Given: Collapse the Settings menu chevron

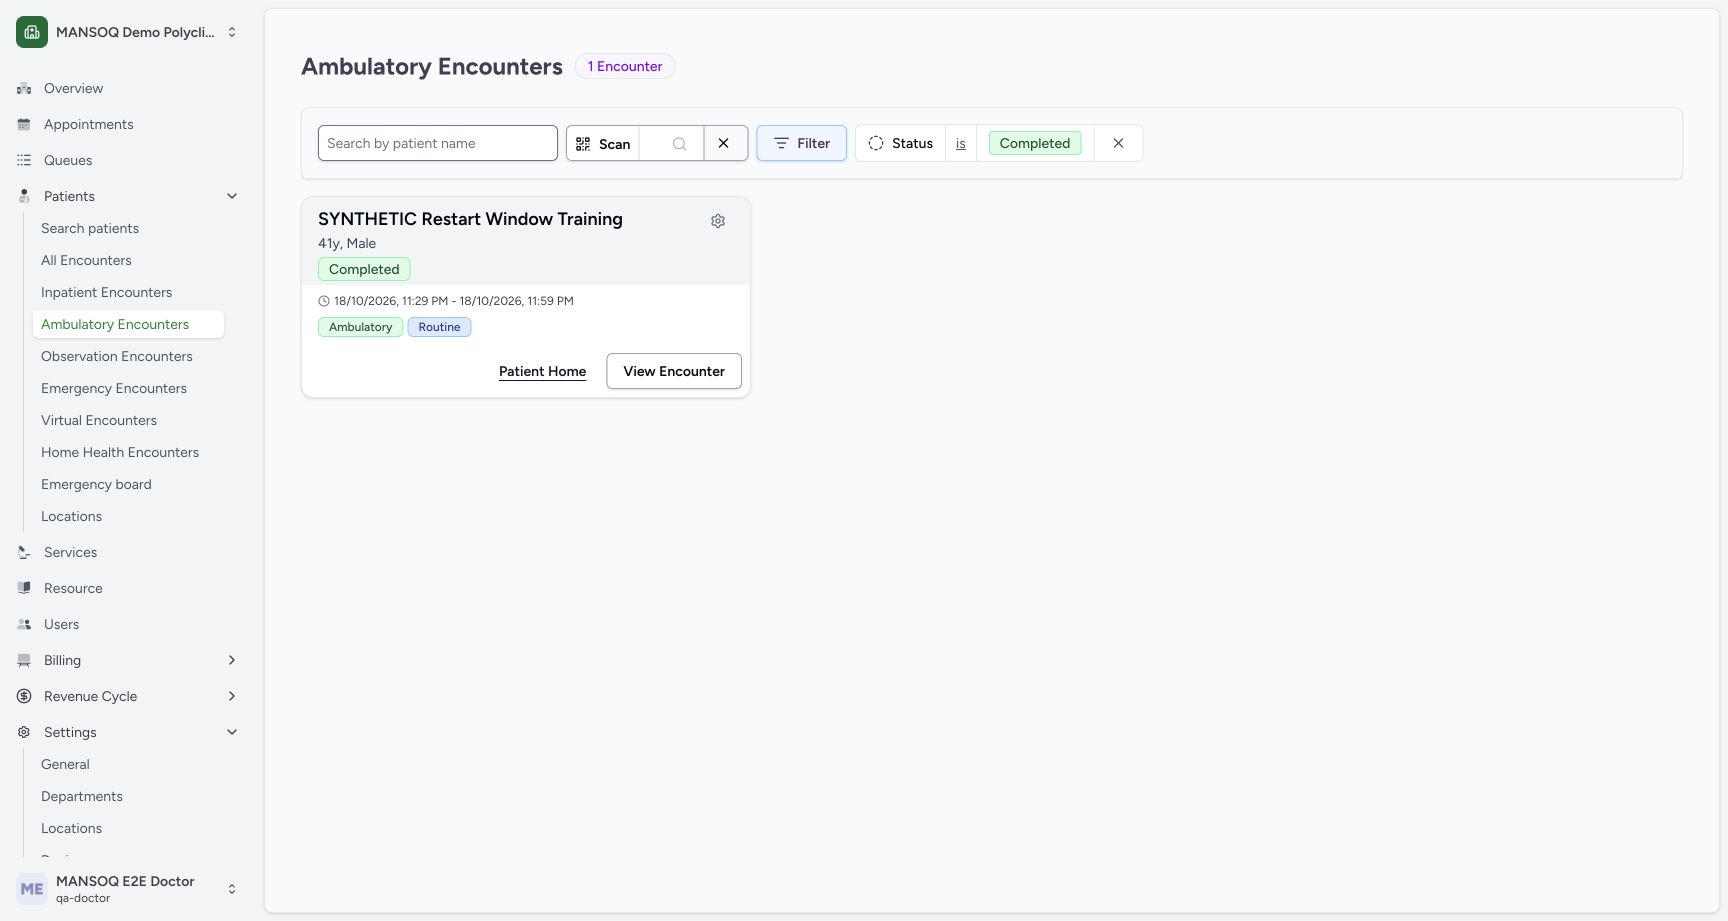Looking at the screenshot, I should (x=232, y=732).
